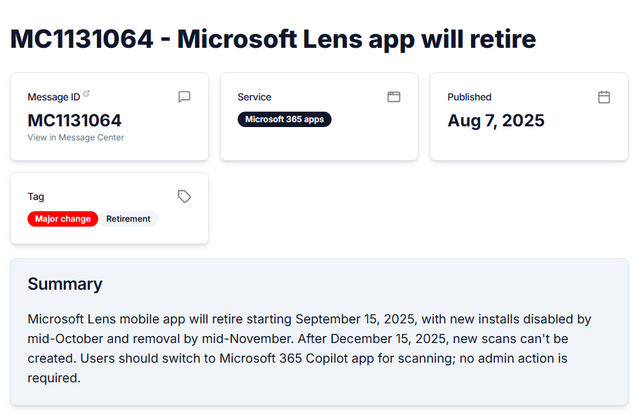Screen dimensions: 640x414
Task: Click the Tag label text
Action: [36, 197]
